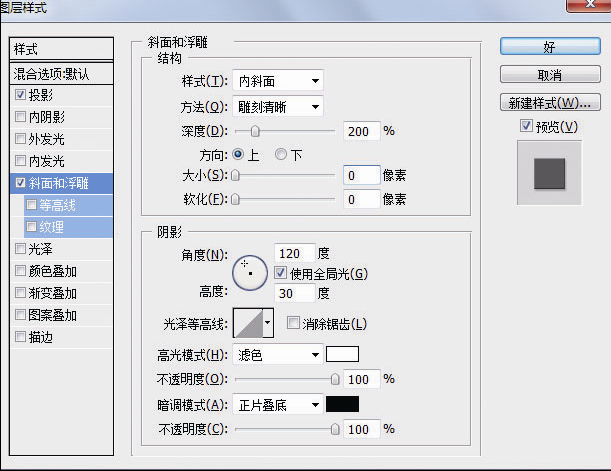Select the 下 (Down) direction radio button

[x=281, y=155]
